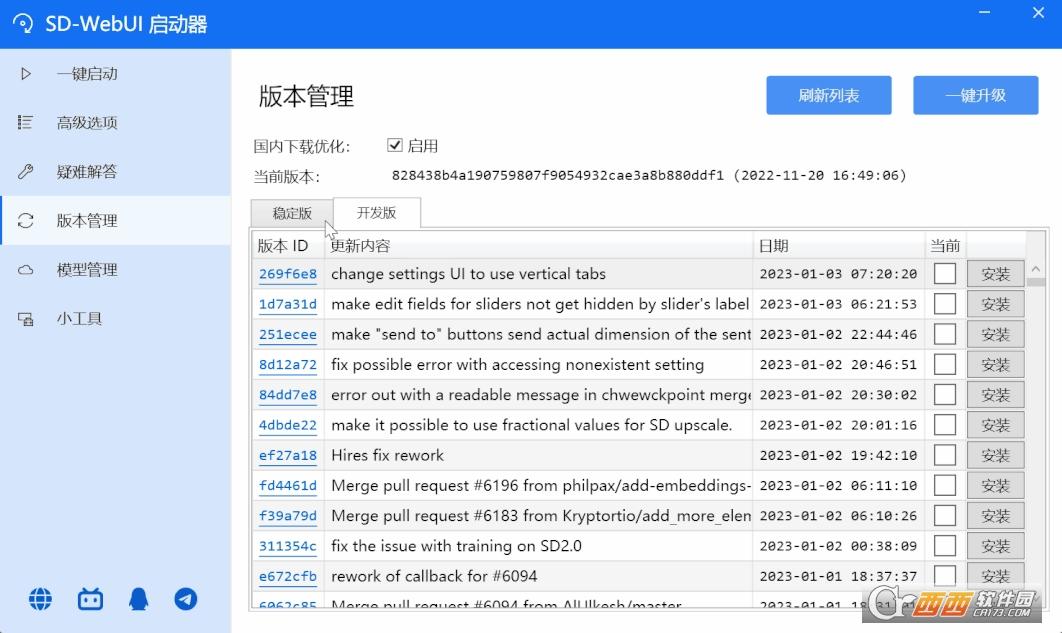The image size is (1062, 633).
Task: Open version link e672cfb
Action: pos(288,576)
